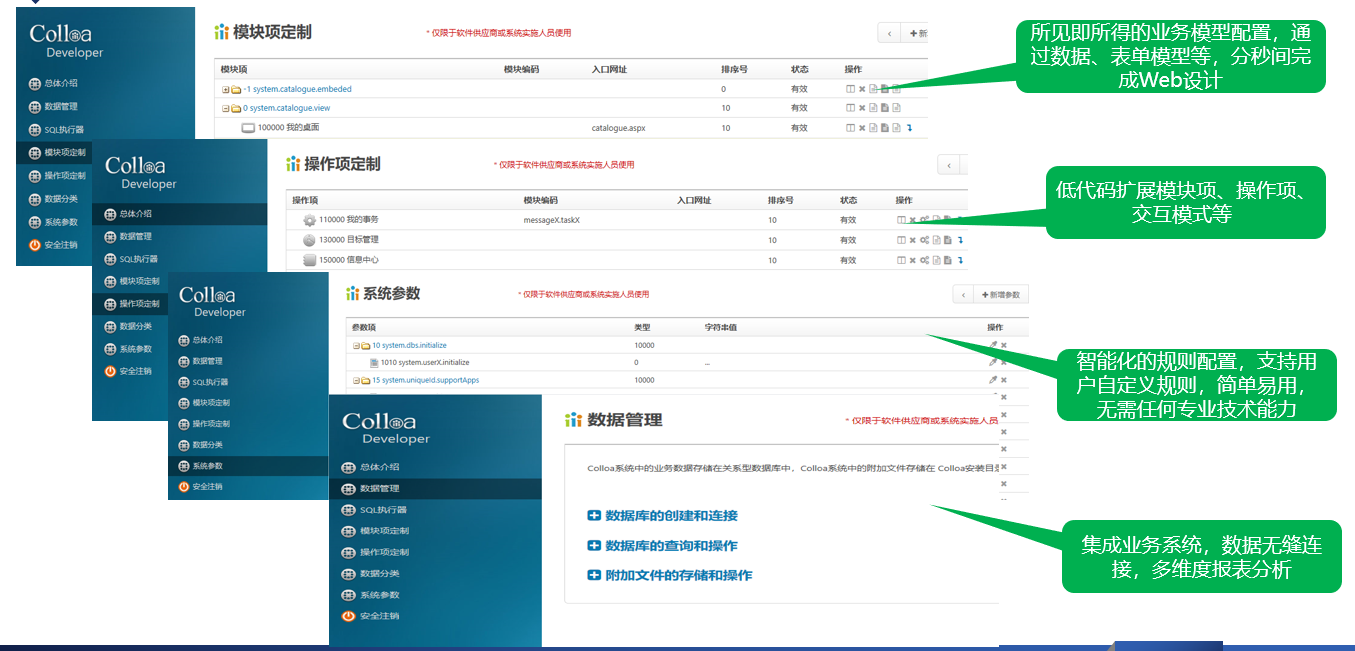1355x651 pixels.
Task: Click the column-layout icon in 我的桌面 row
Action: [851, 128]
